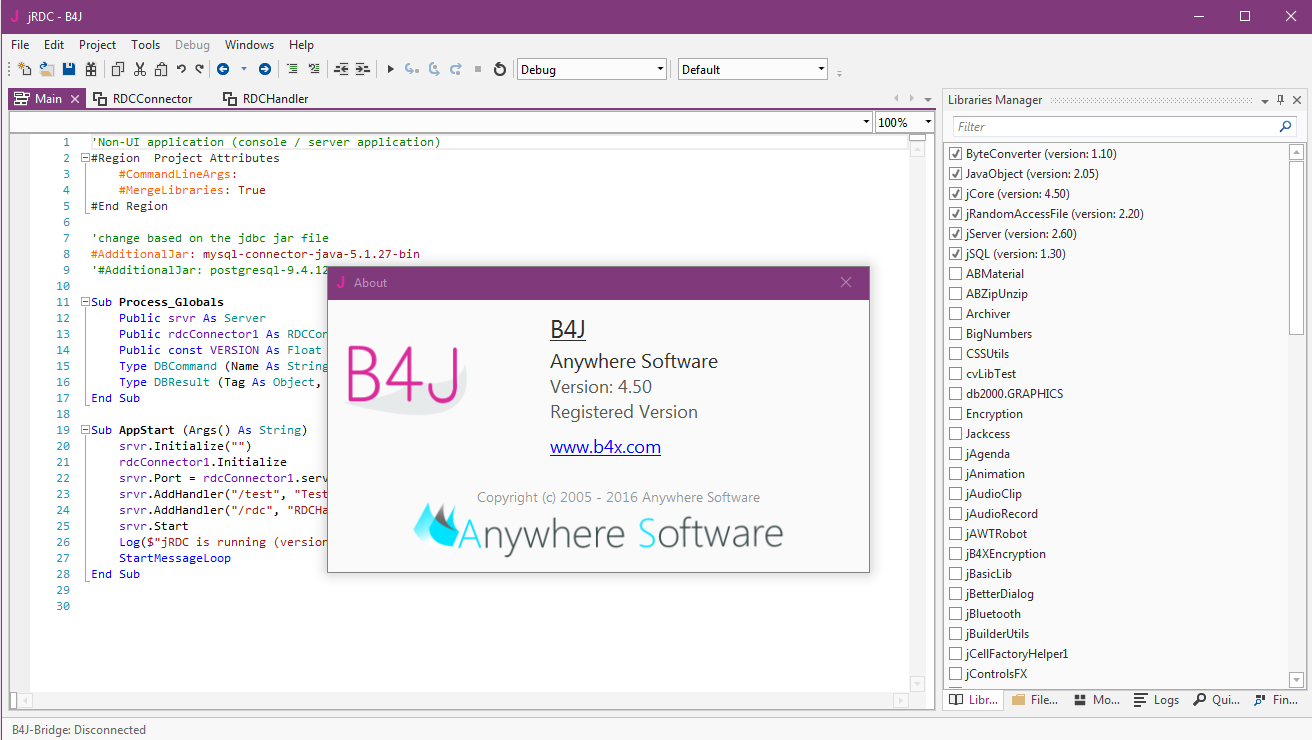Viewport: 1312px width, 740px height.
Task: Collapse the Project Attributes region
Action: (x=86, y=158)
